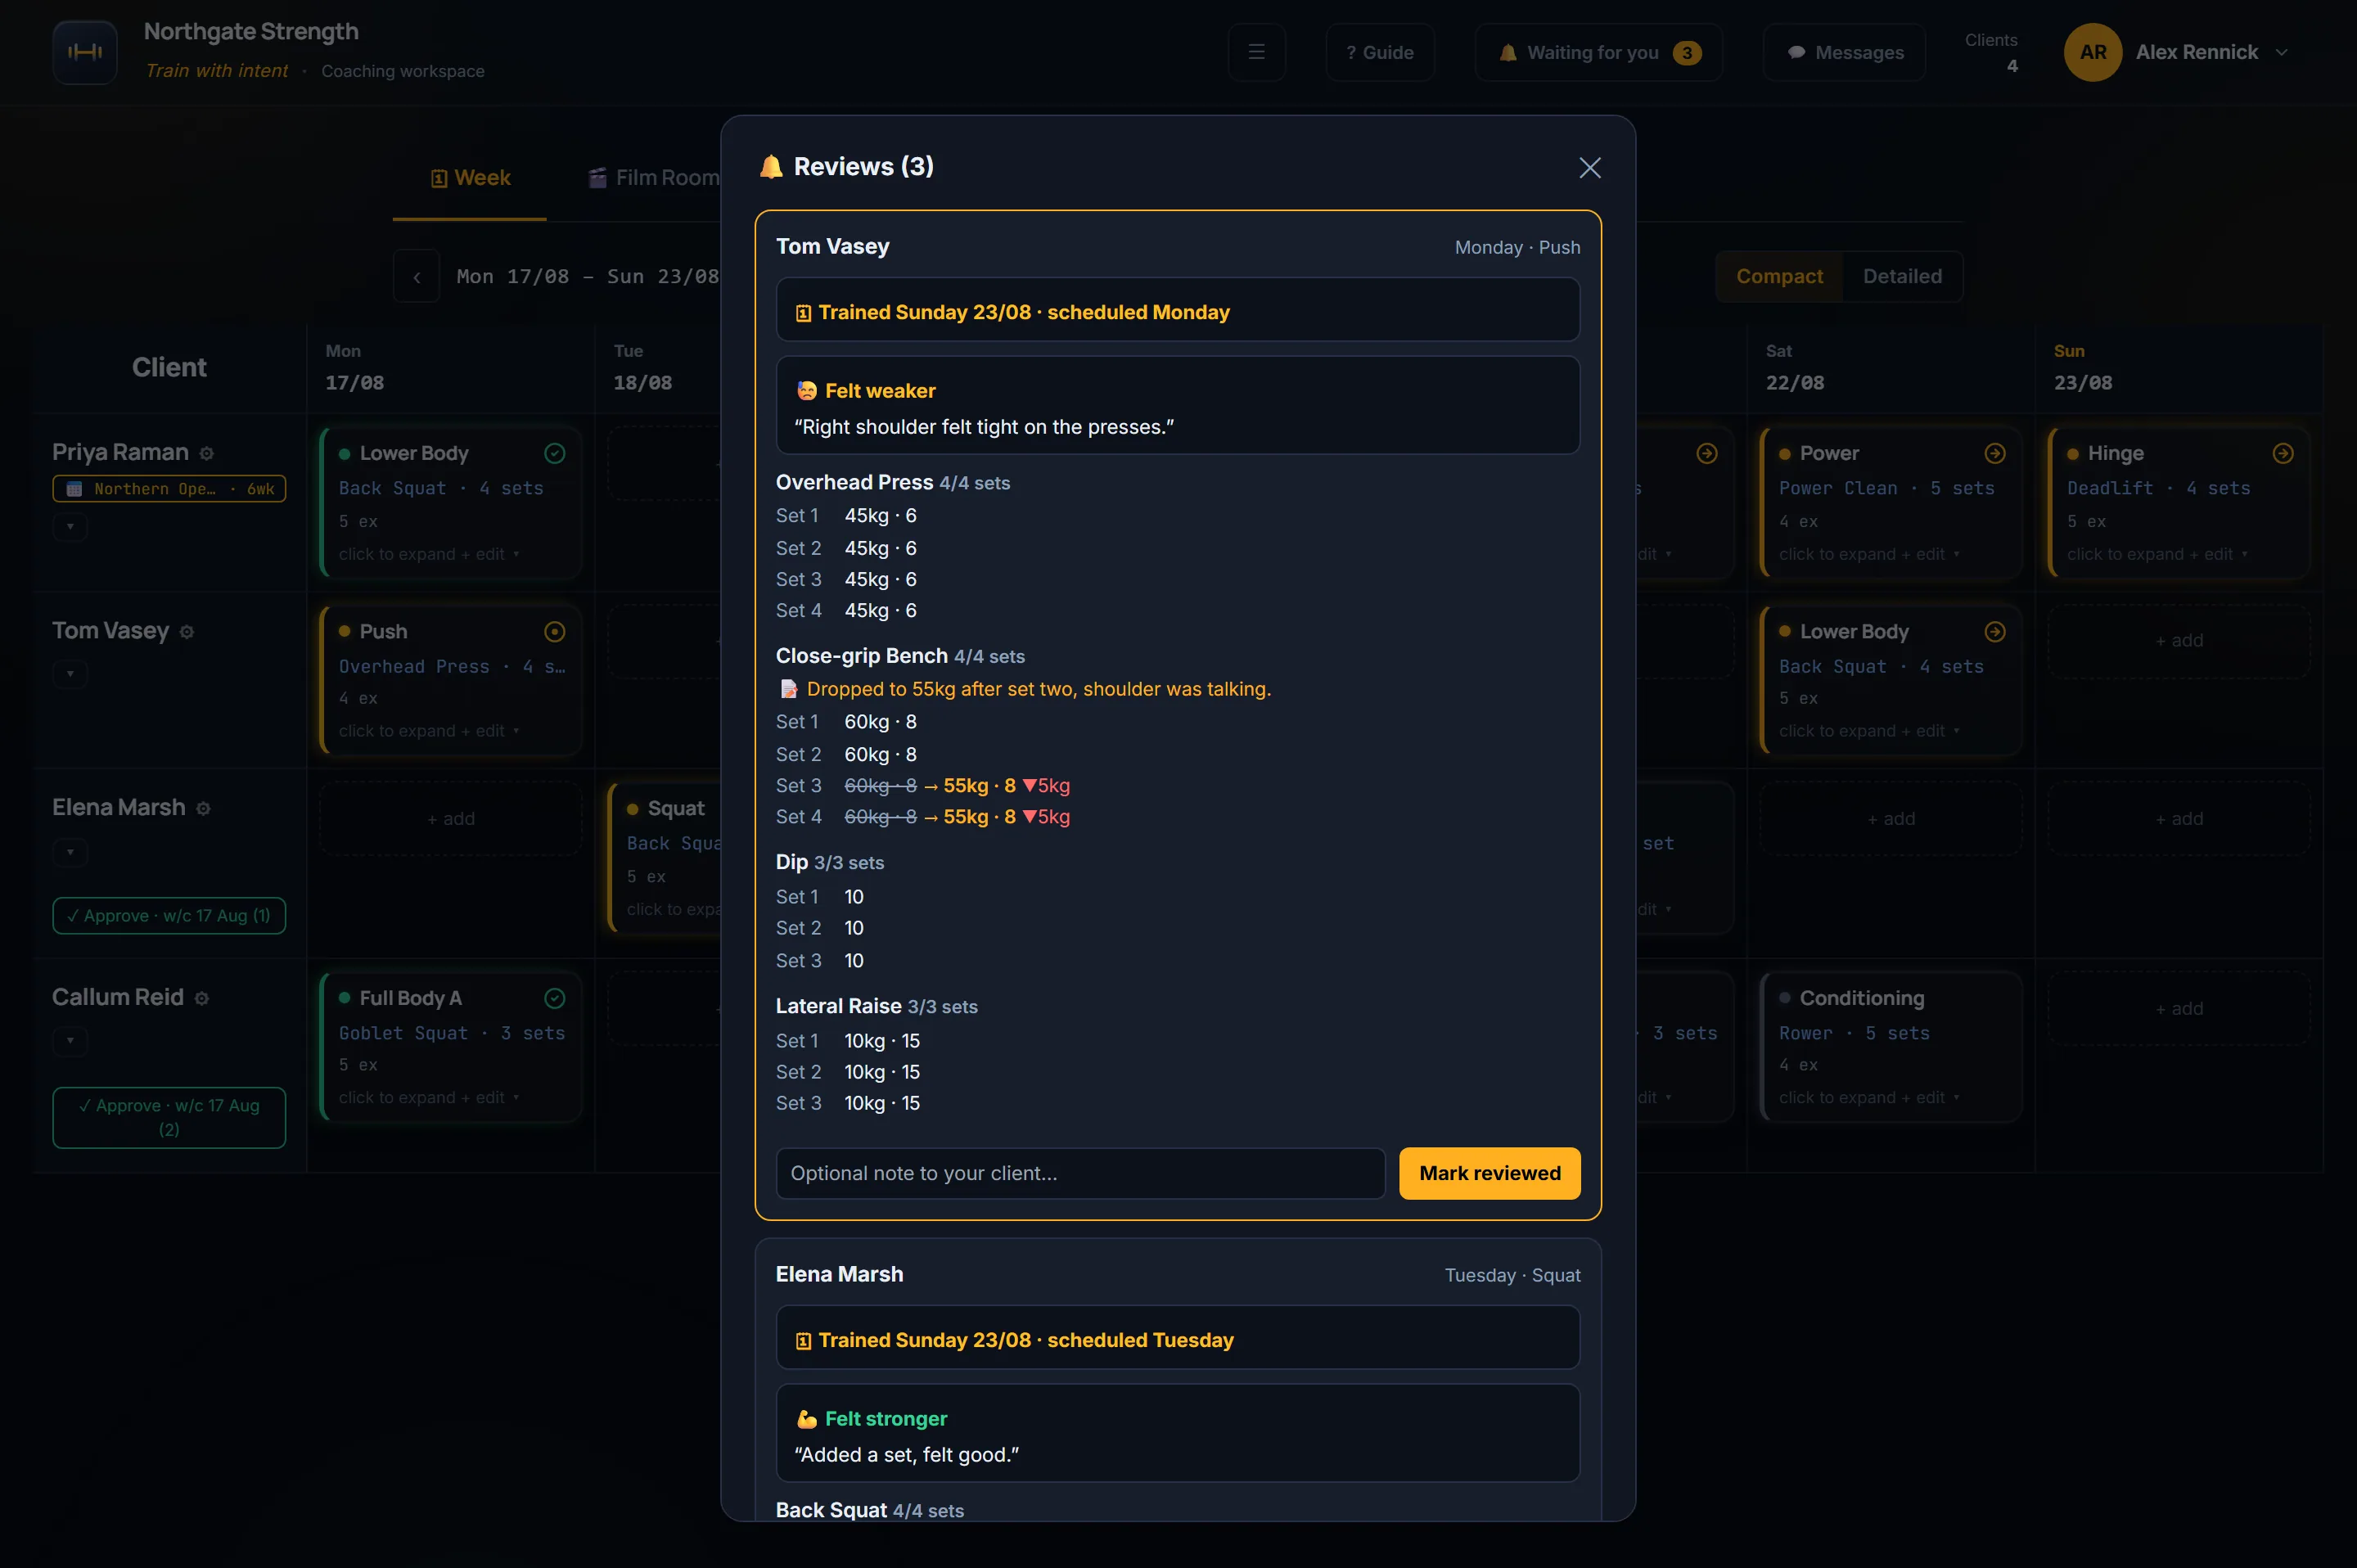Open settings gear next to Priya Raman

[x=206, y=453]
